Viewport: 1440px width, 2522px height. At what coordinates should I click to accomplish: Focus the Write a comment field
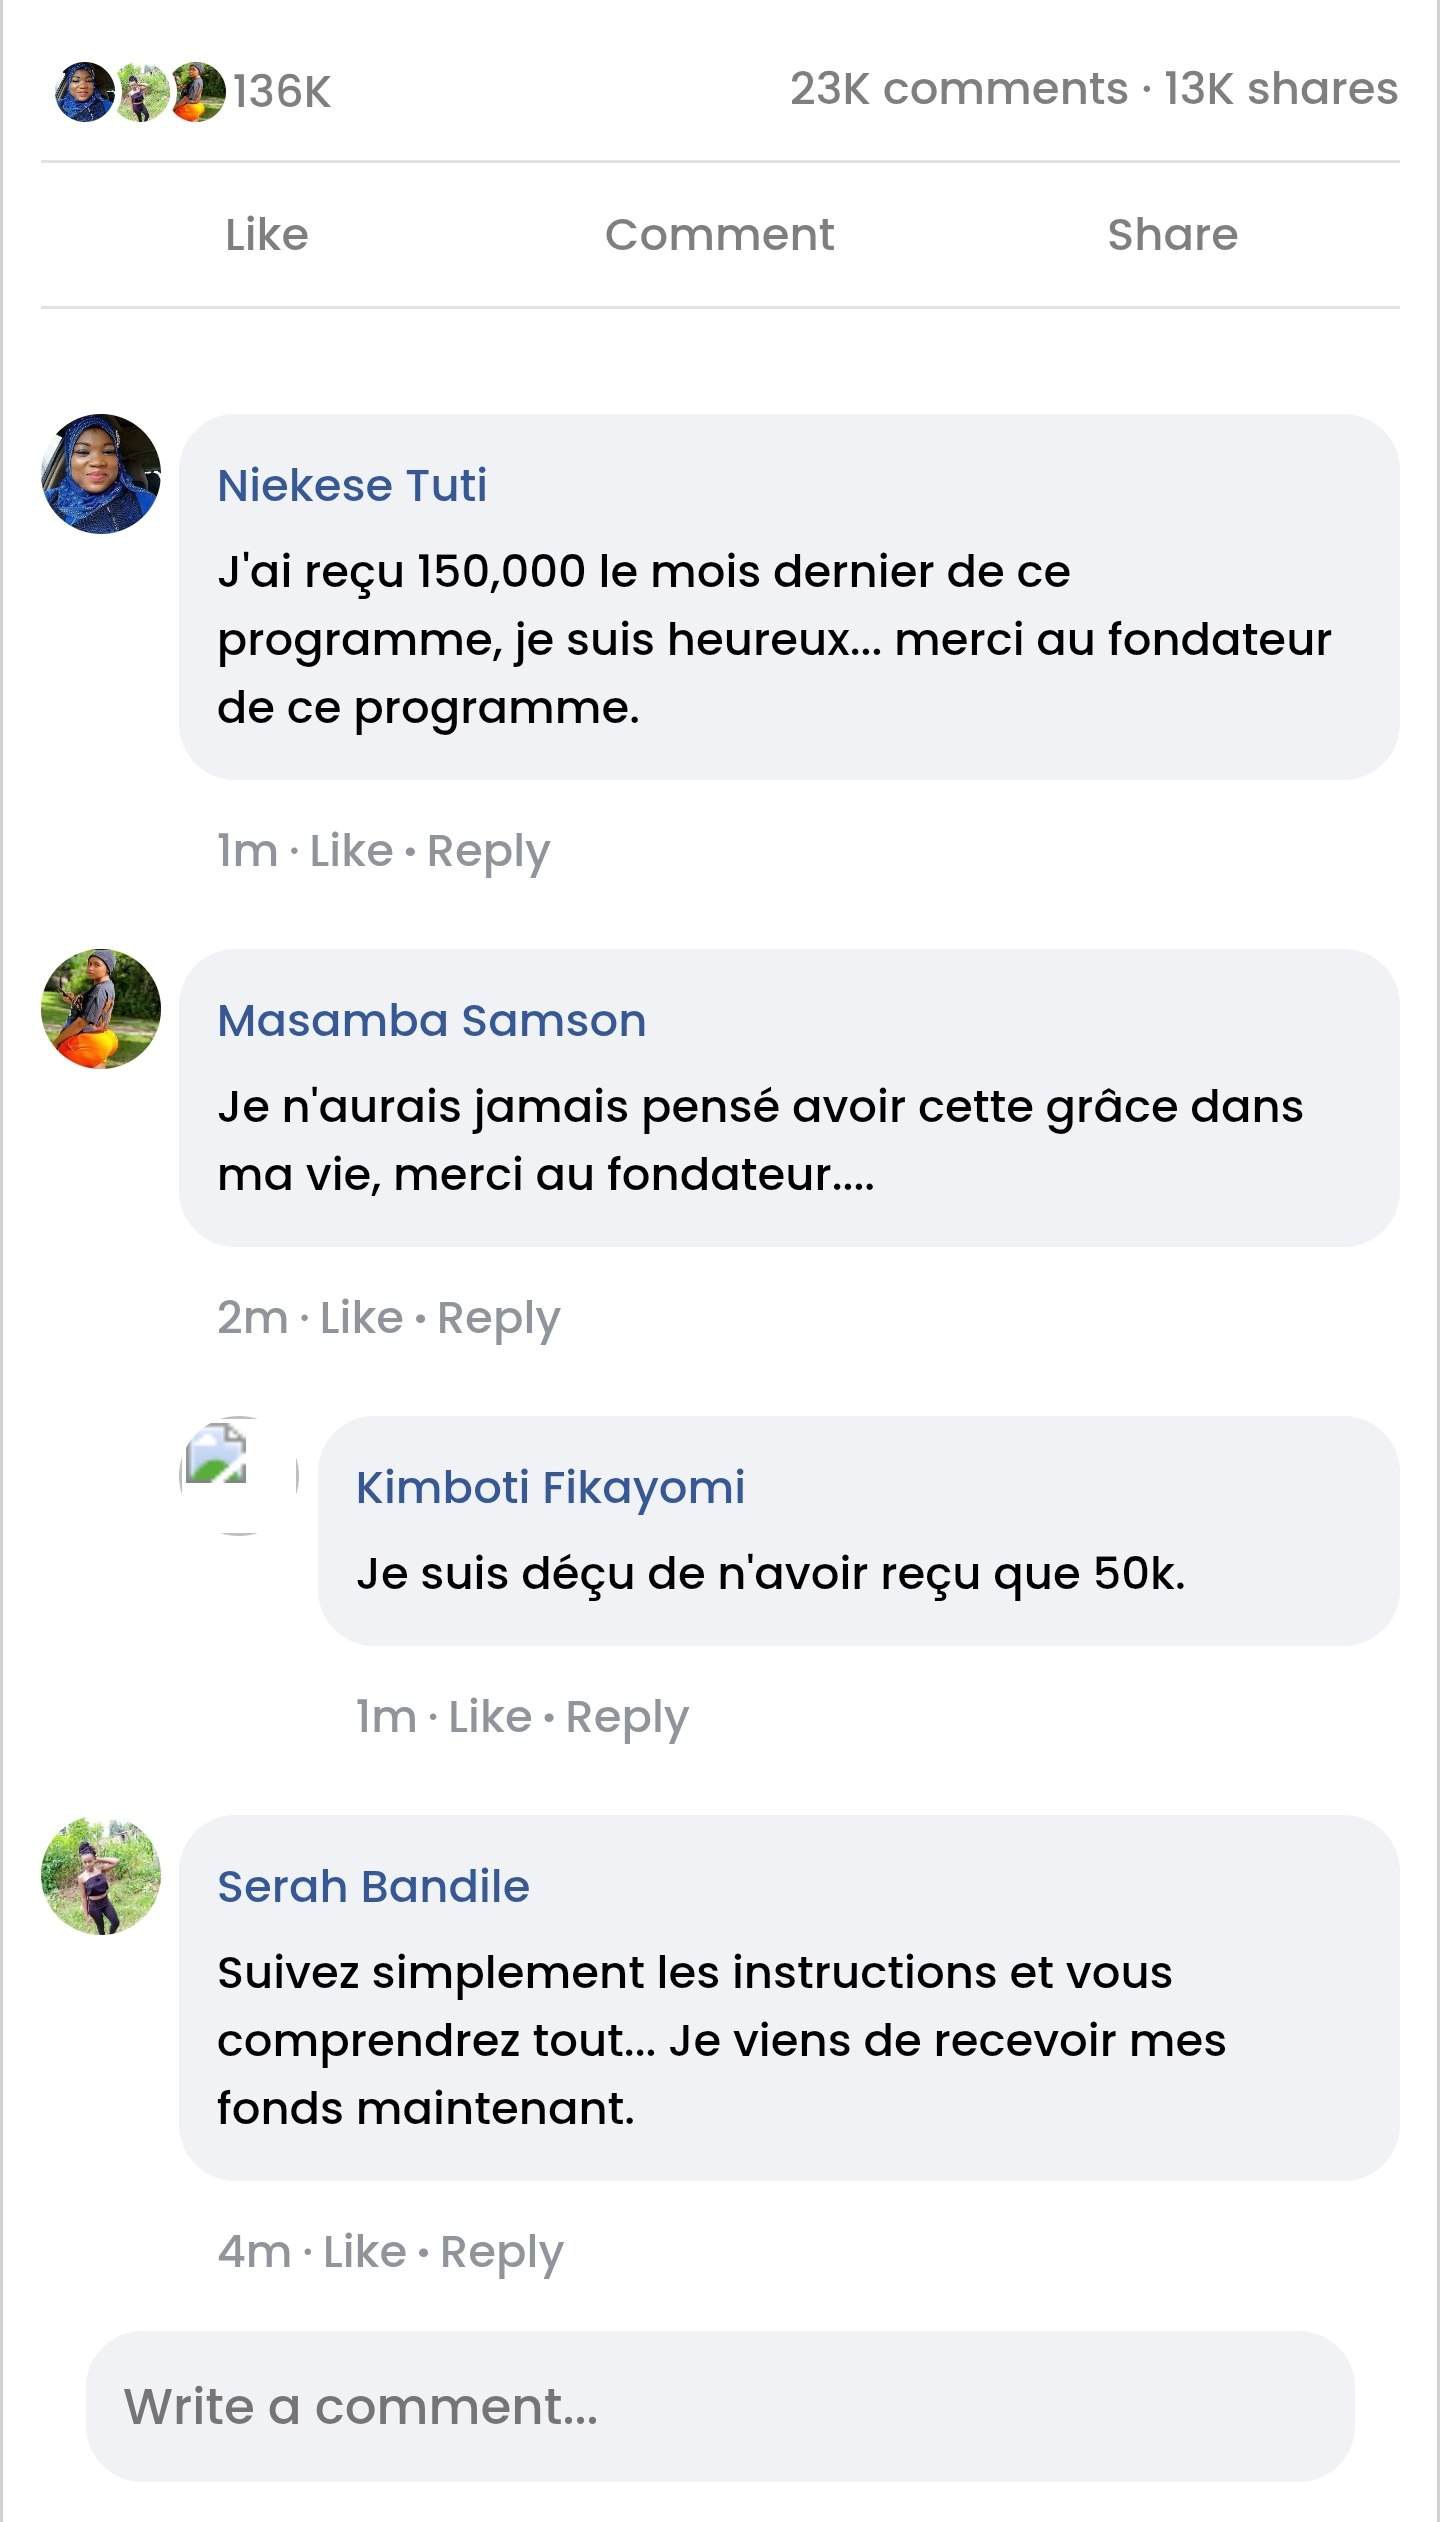[x=720, y=2406]
